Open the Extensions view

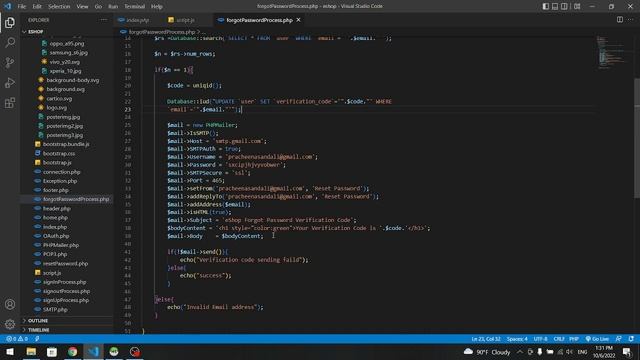click(x=10, y=102)
